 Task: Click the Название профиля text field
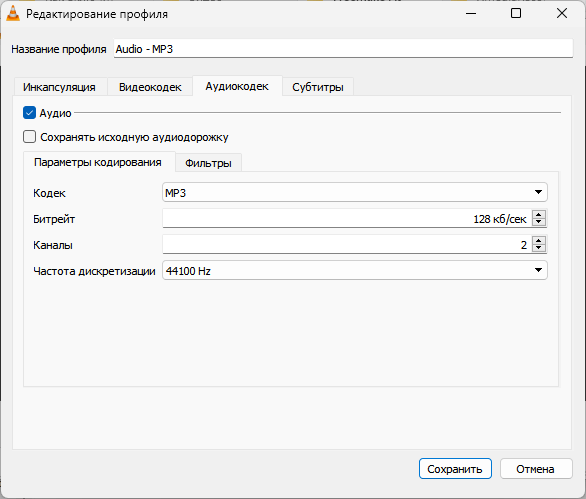click(x=343, y=49)
